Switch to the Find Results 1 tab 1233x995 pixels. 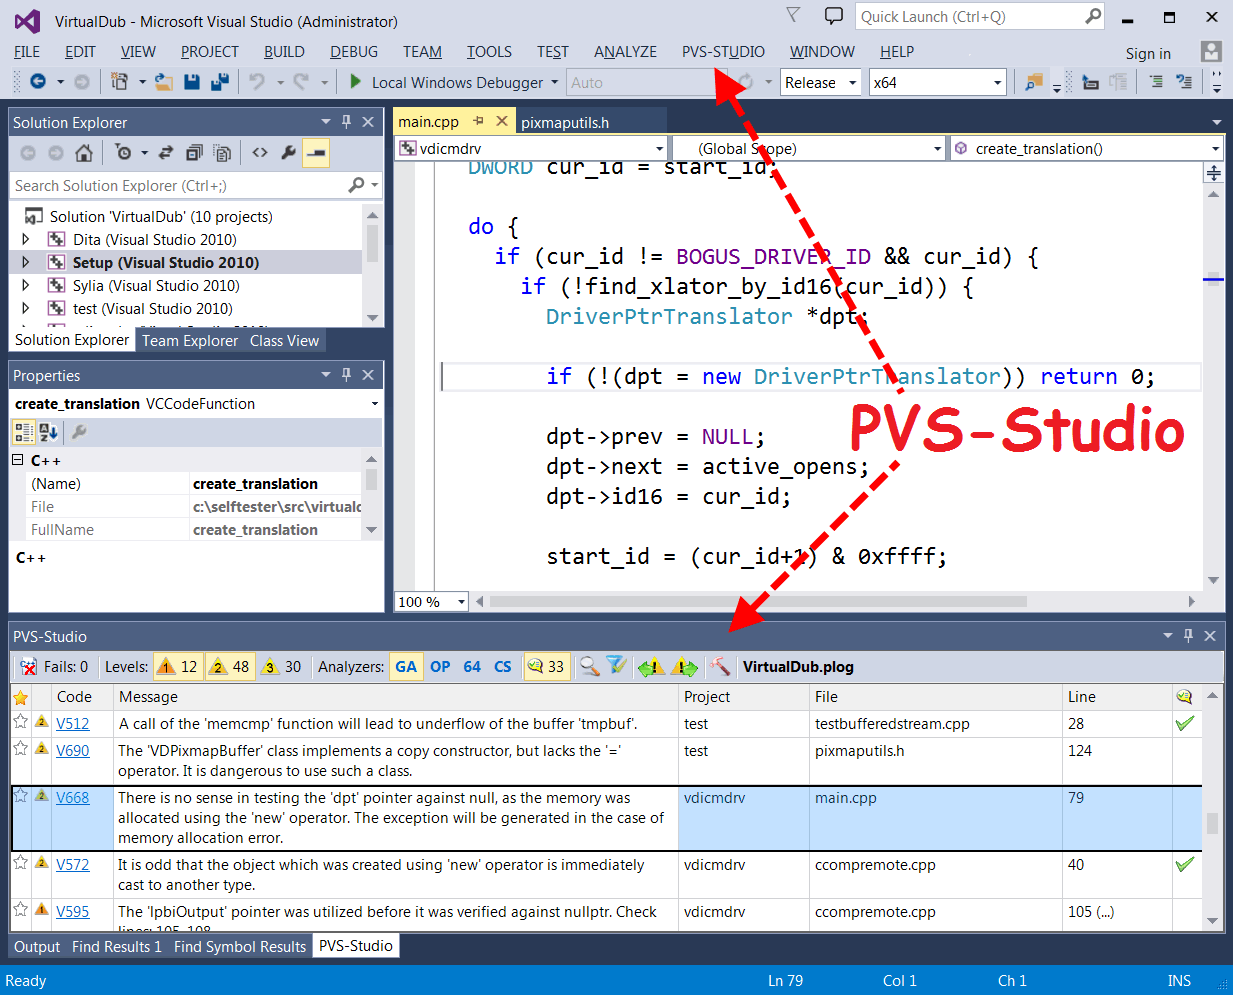[x=117, y=947]
